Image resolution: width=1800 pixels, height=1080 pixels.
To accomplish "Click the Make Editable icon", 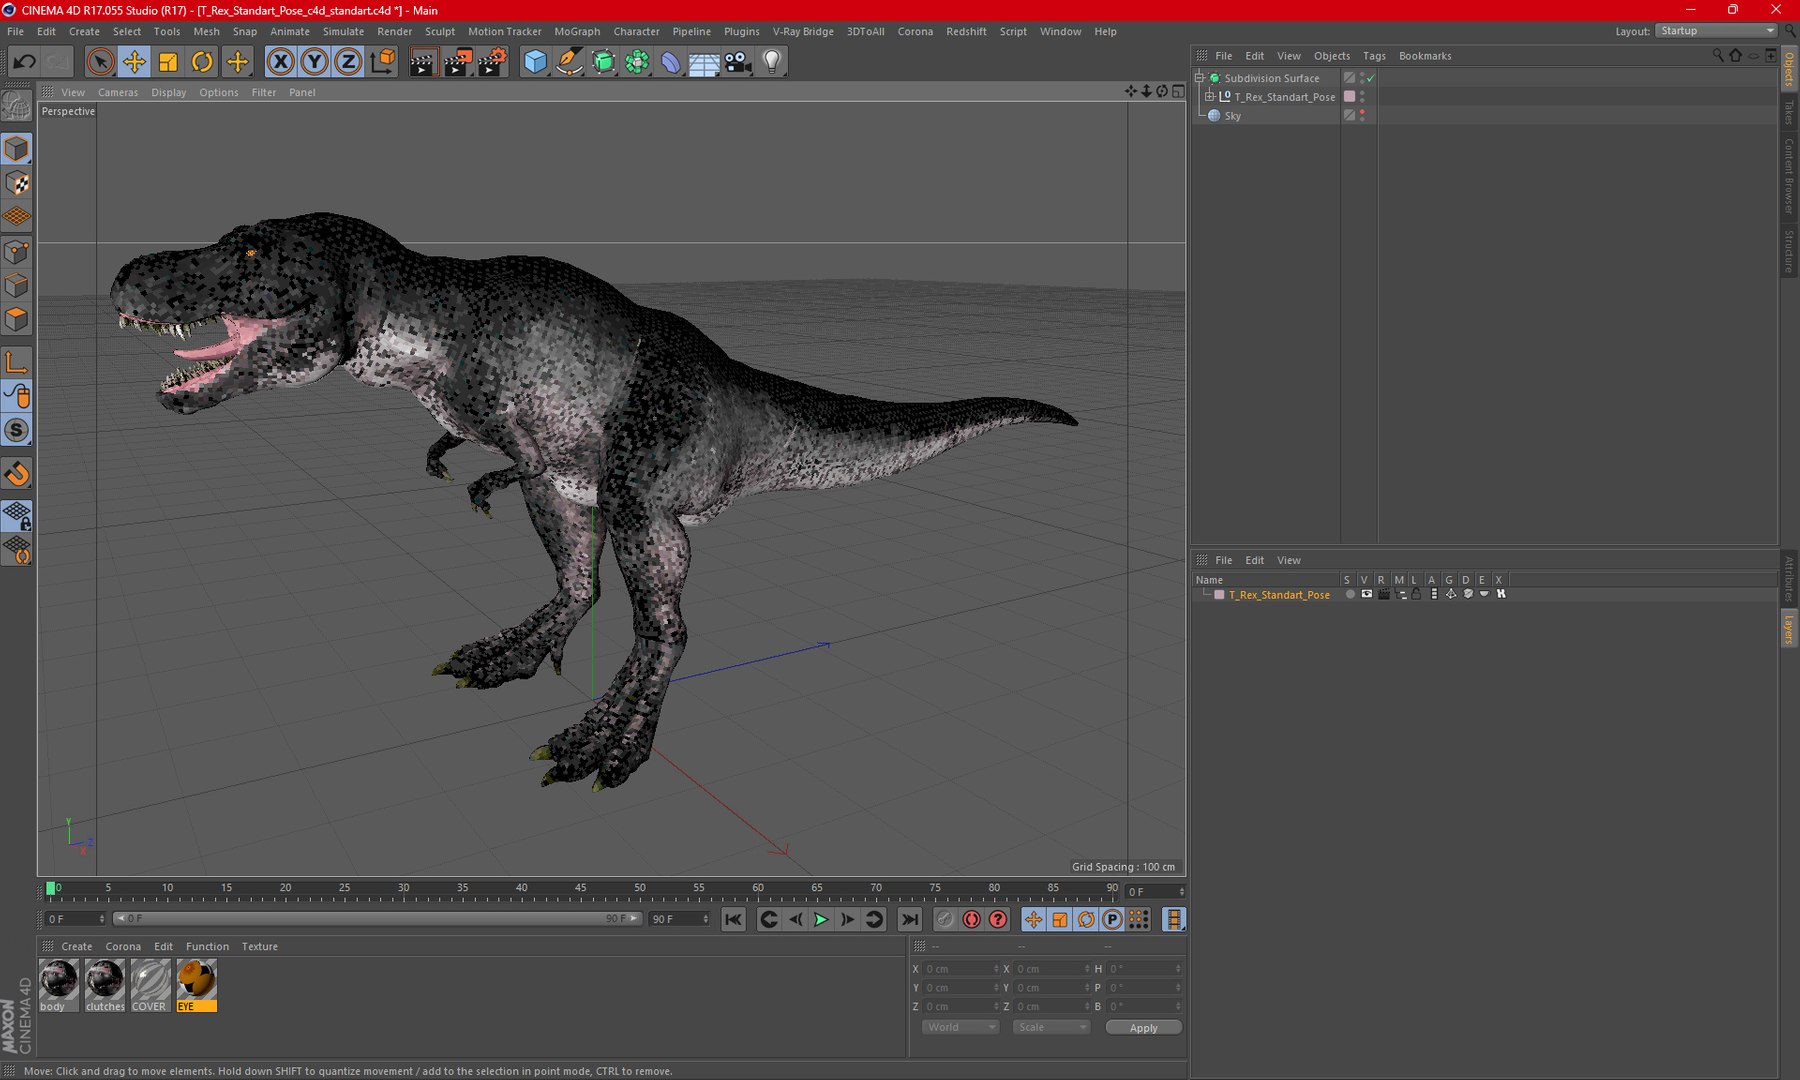I will click(x=17, y=105).
